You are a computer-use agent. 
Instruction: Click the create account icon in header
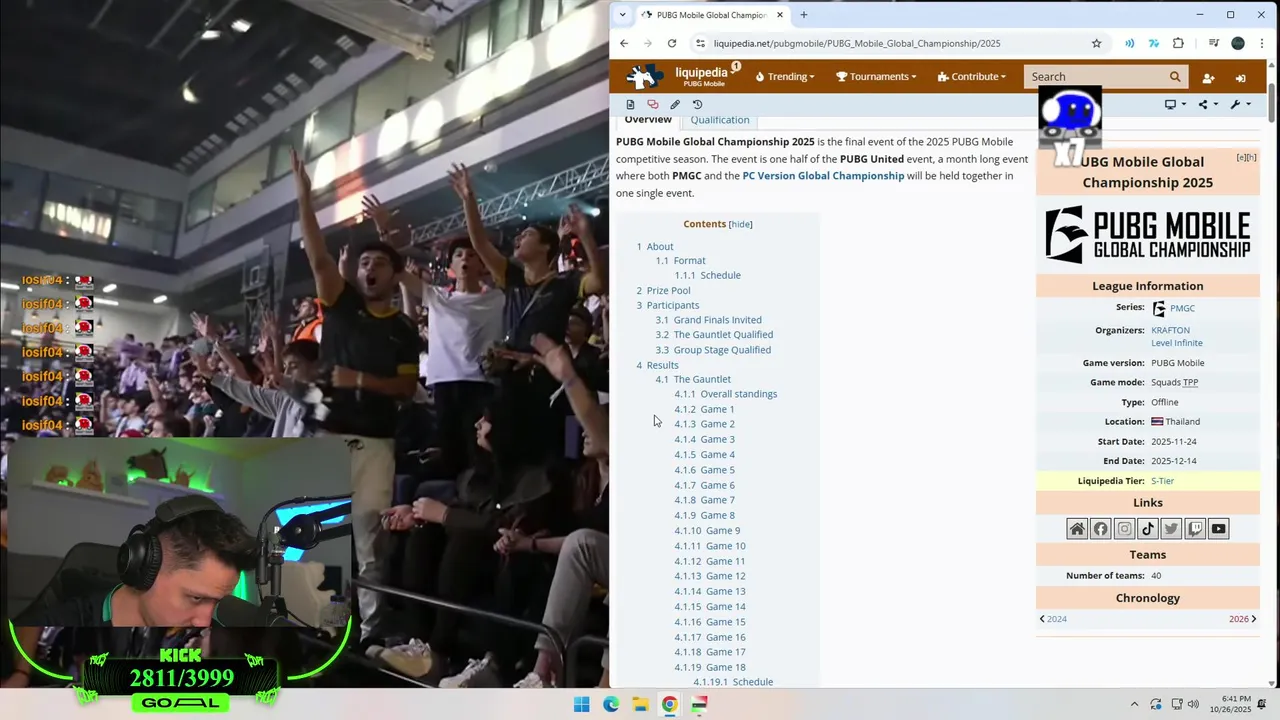click(1208, 77)
